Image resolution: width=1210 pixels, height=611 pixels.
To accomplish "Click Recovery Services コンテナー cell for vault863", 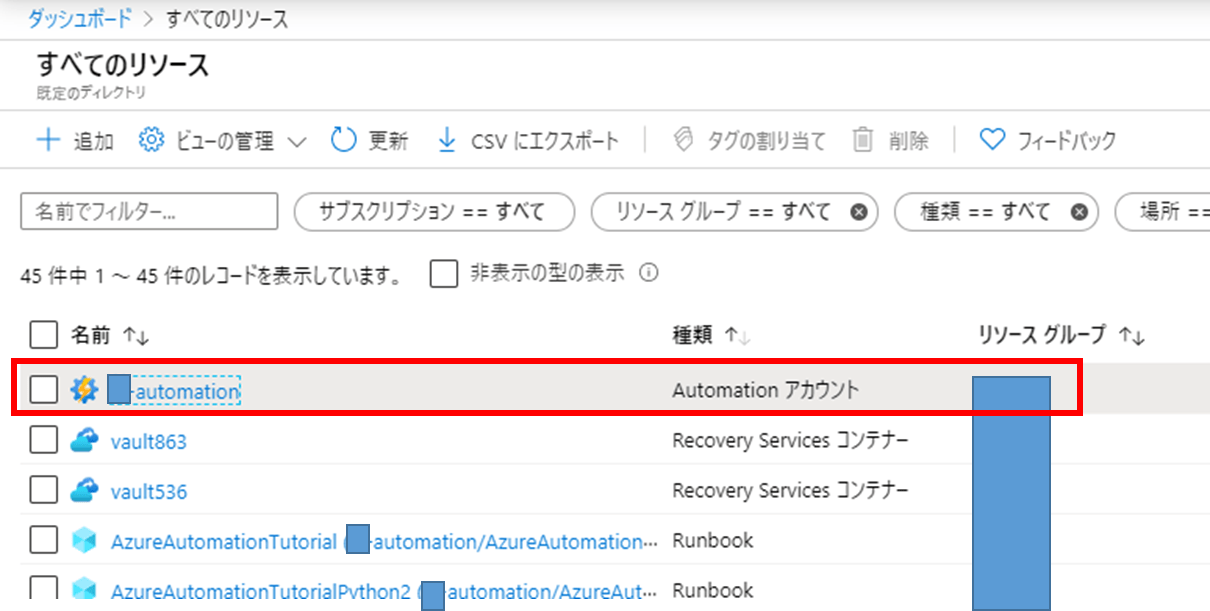I will coord(790,440).
